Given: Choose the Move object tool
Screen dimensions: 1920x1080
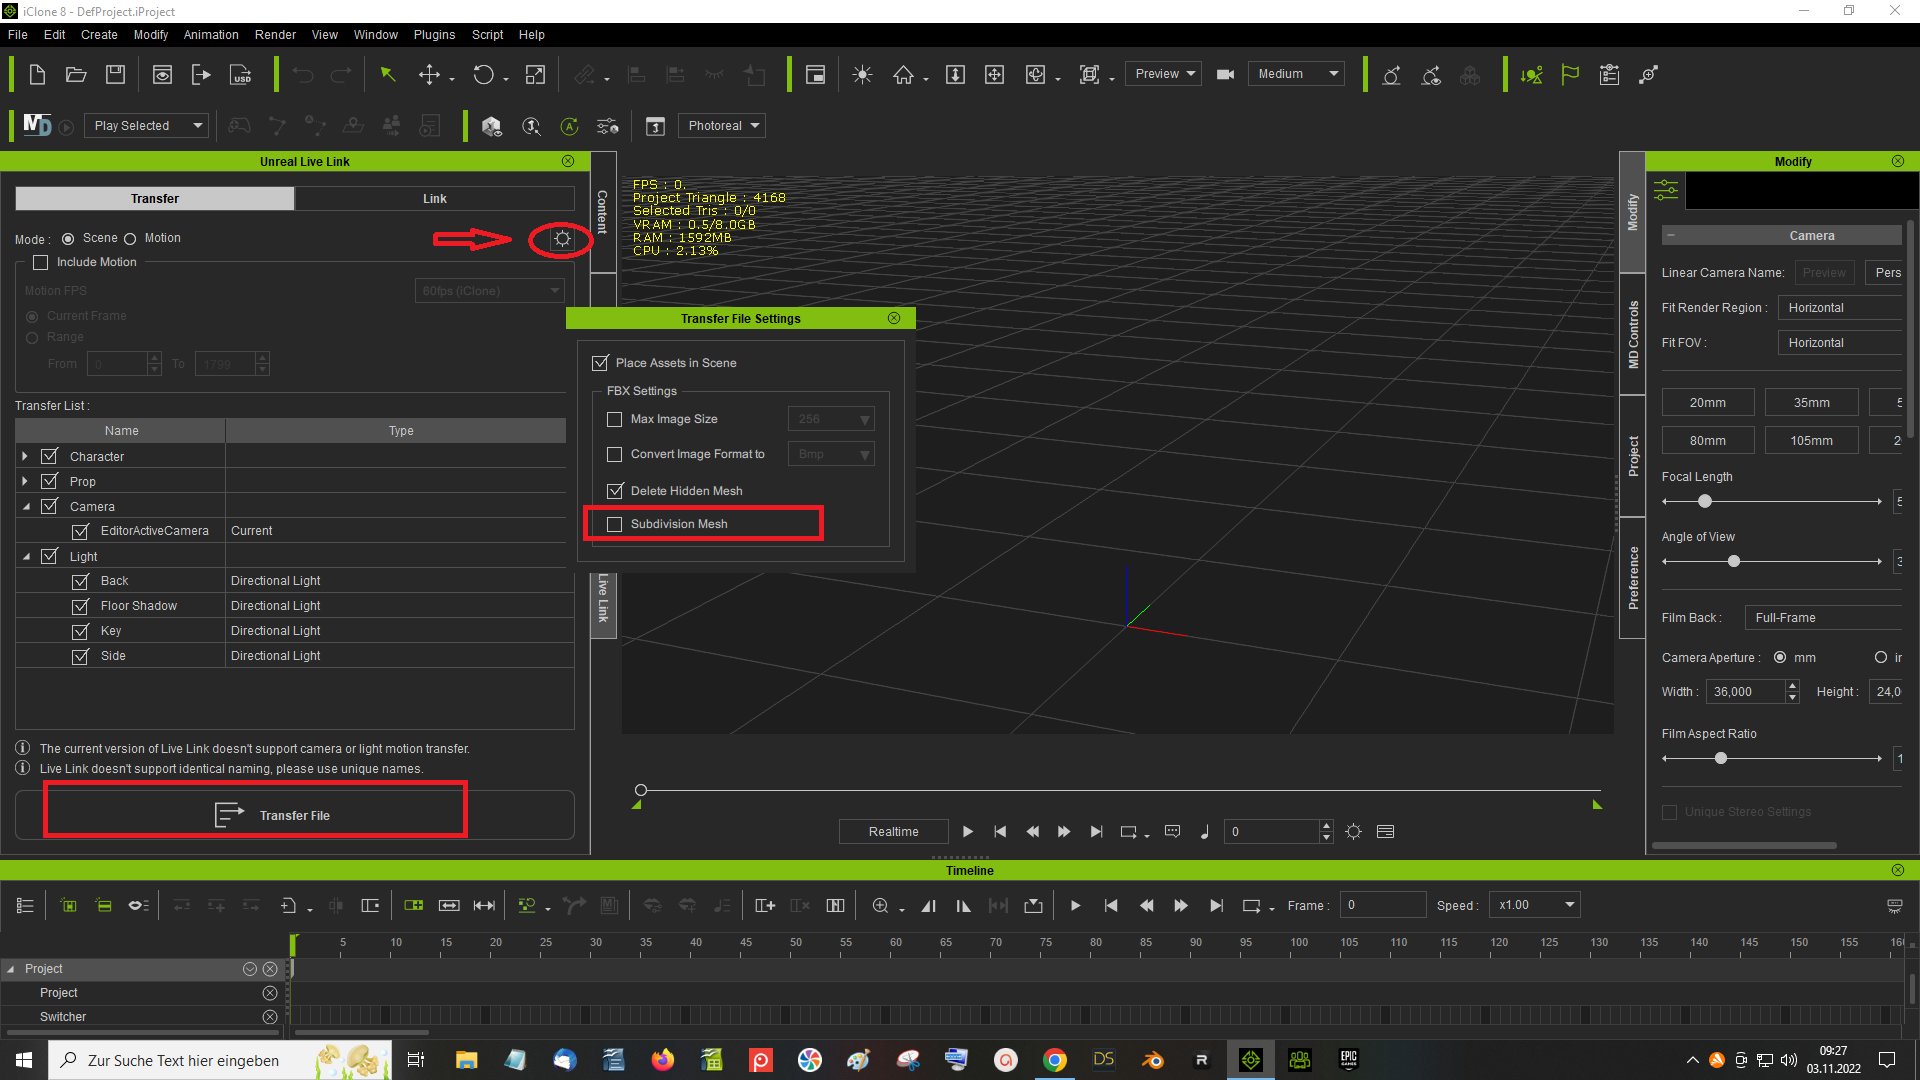Looking at the screenshot, I should 429,75.
